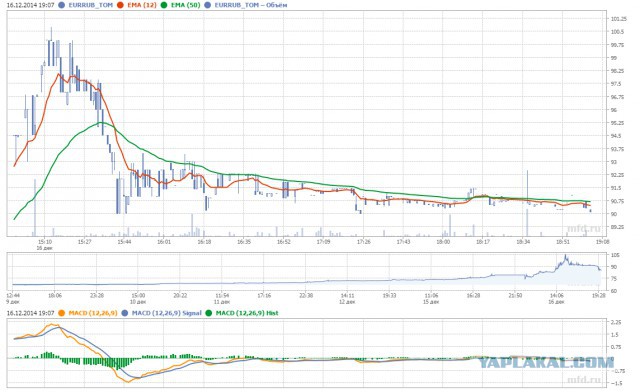The height and width of the screenshot is (392, 640).
Task: Click the 18:34 time axis label
Action: 523,242
